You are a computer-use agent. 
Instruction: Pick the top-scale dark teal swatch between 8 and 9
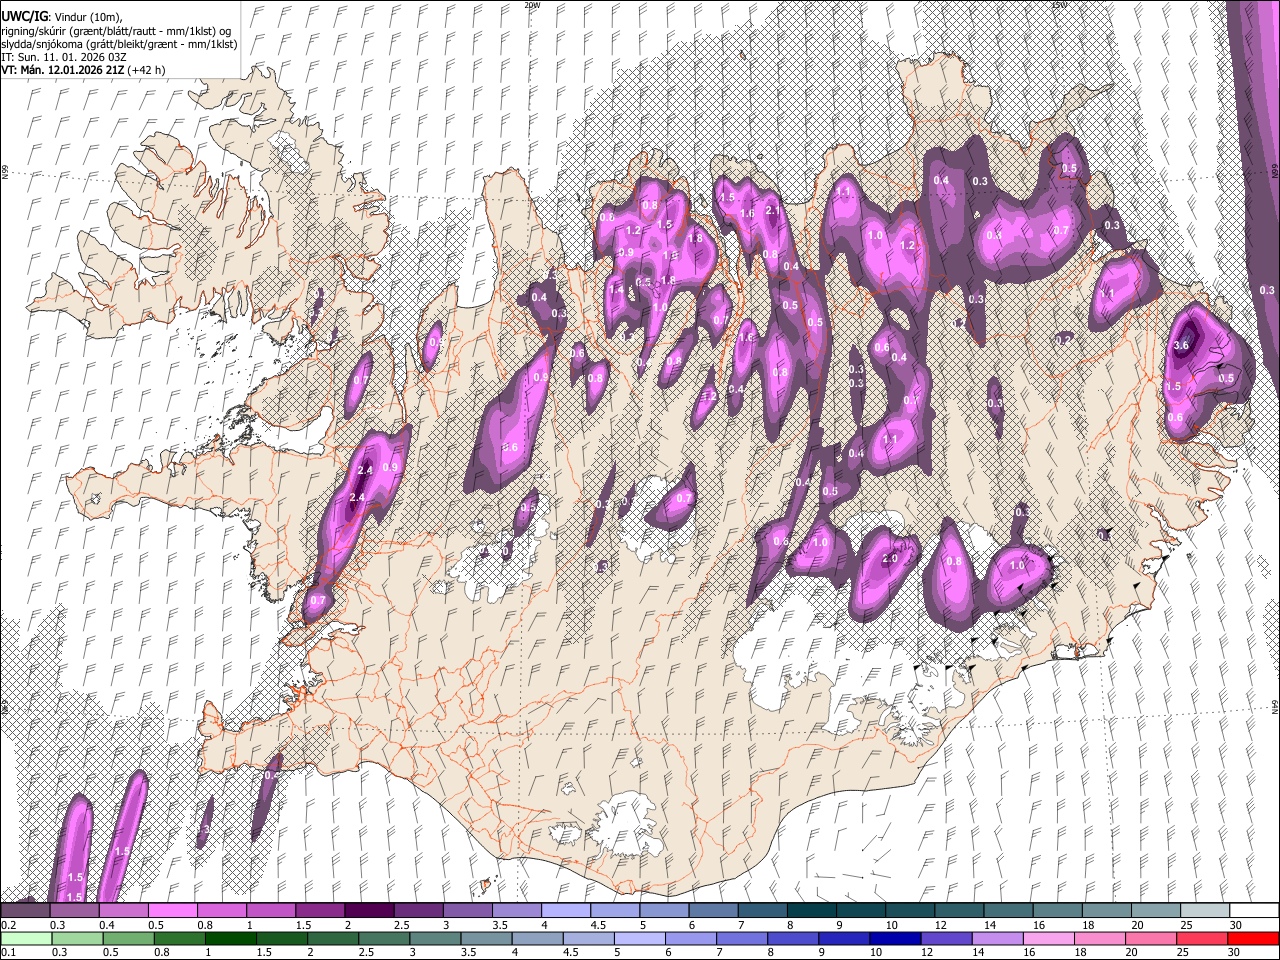812,911
